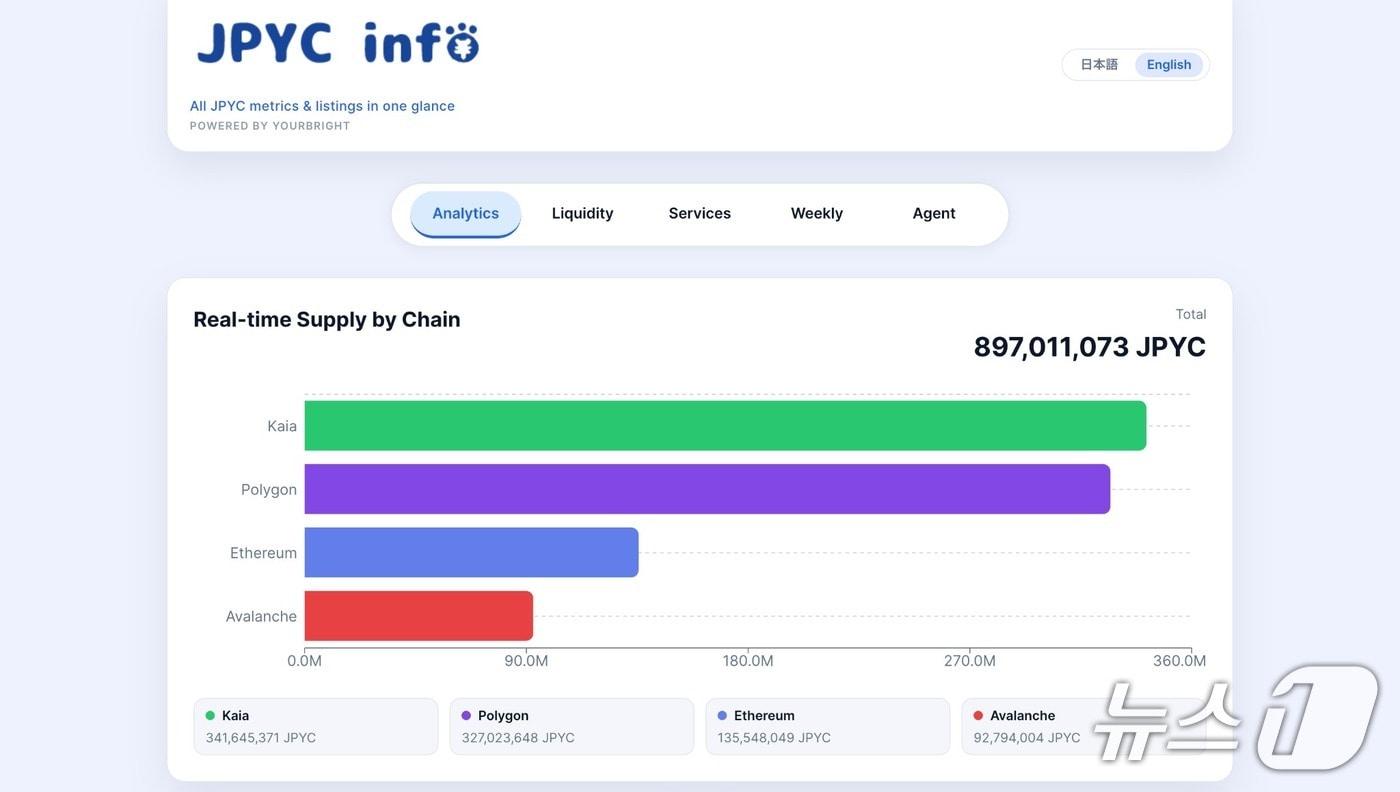Click the blue Ethereum supply bar
The image size is (1400, 792).
click(471, 552)
